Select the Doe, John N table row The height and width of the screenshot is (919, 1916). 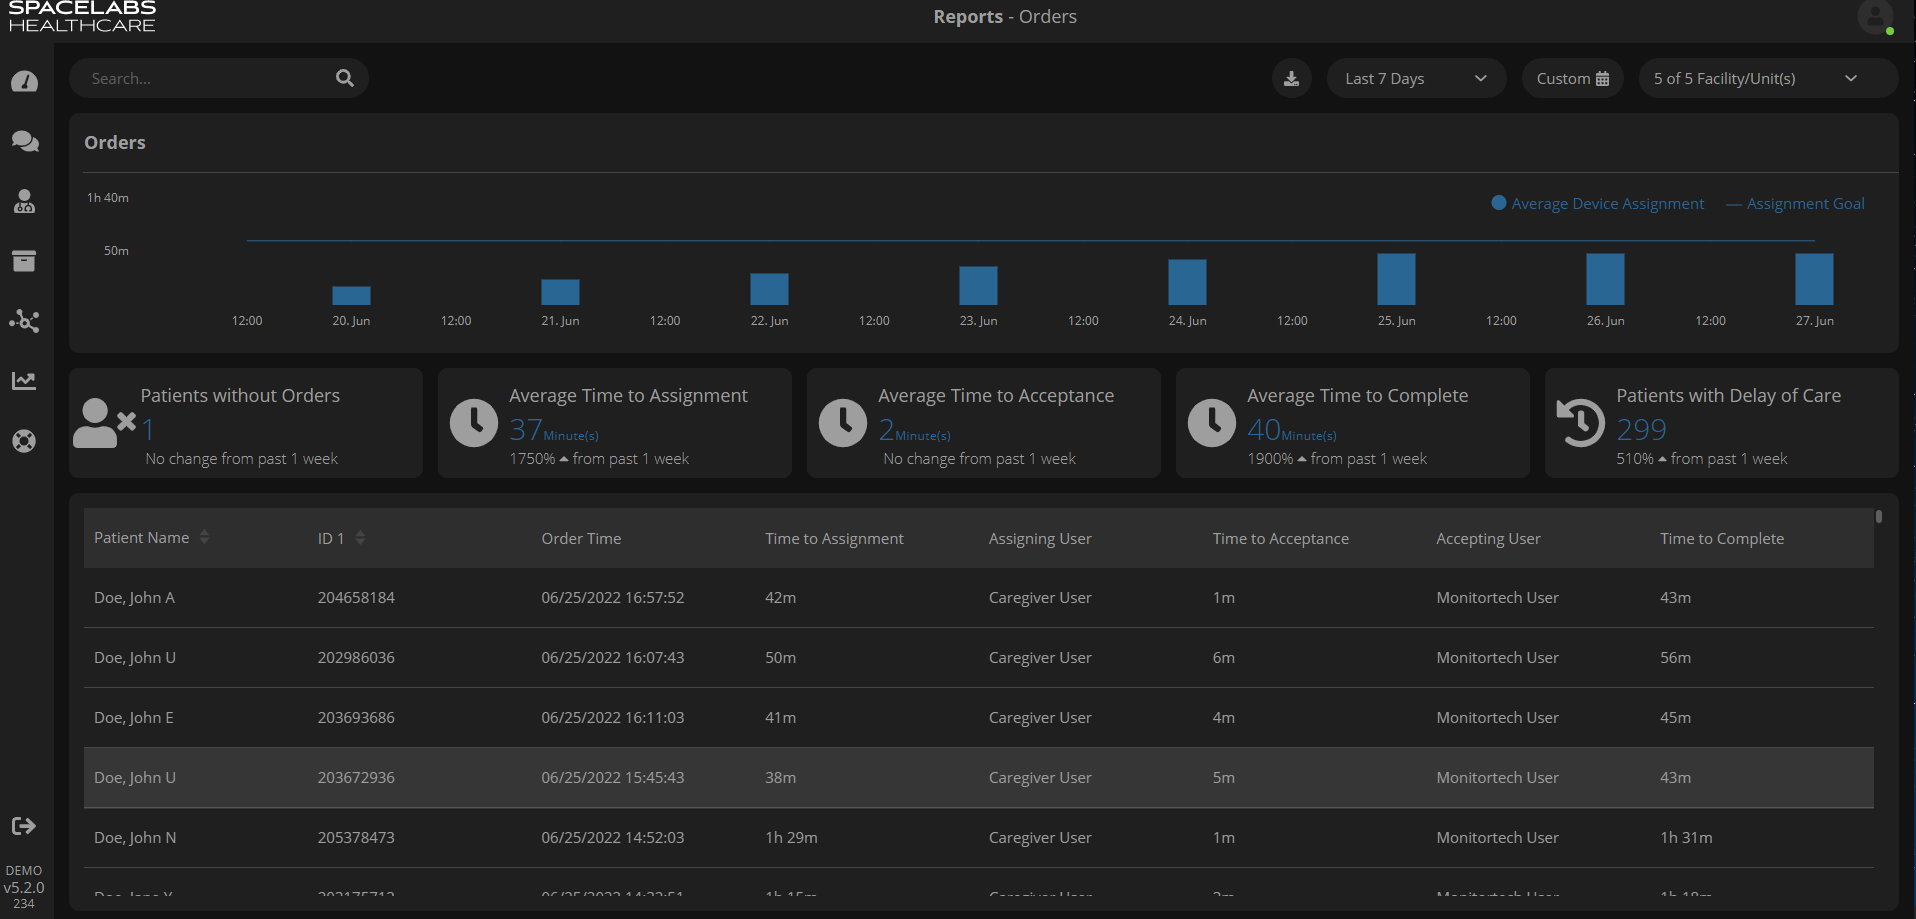coord(978,838)
